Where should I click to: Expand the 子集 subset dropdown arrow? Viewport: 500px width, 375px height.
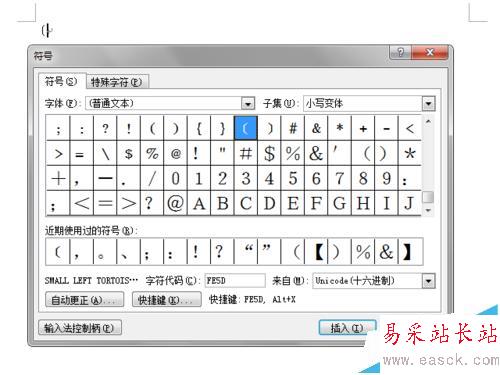coord(428,104)
